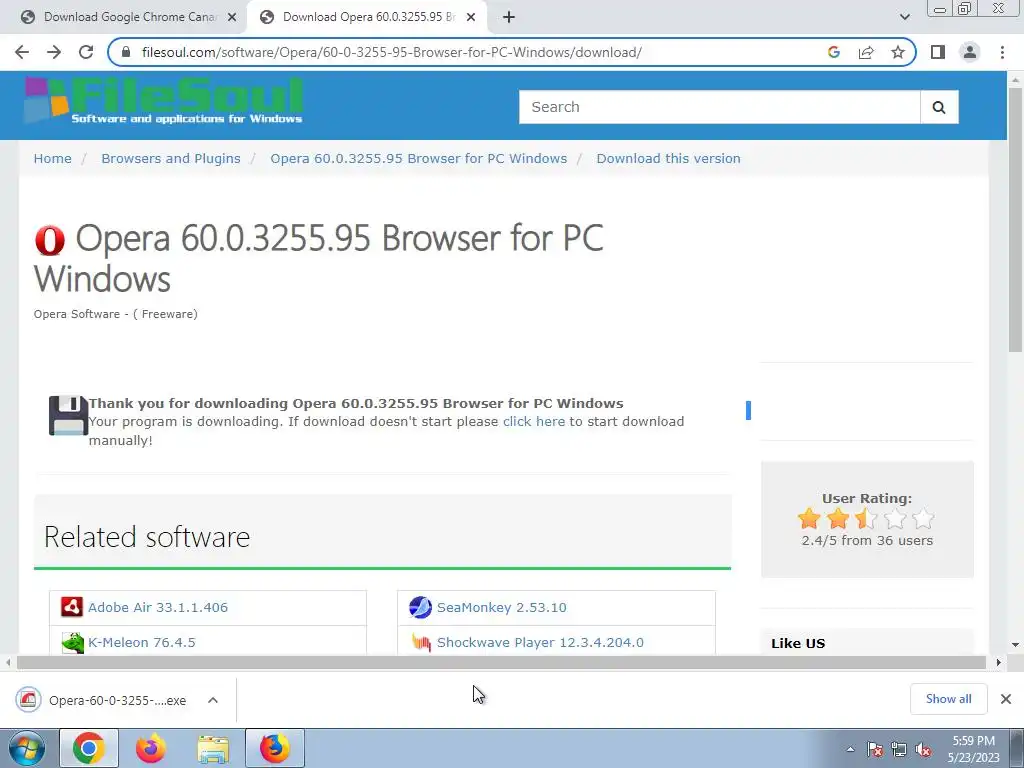Click the muted volume tray icon
The width and height of the screenshot is (1024, 768).
(x=923, y=749)
